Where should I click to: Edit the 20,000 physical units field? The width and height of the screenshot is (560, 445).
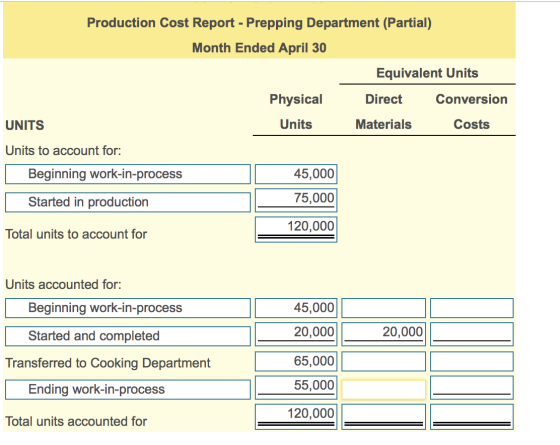(x=296, y=334)
